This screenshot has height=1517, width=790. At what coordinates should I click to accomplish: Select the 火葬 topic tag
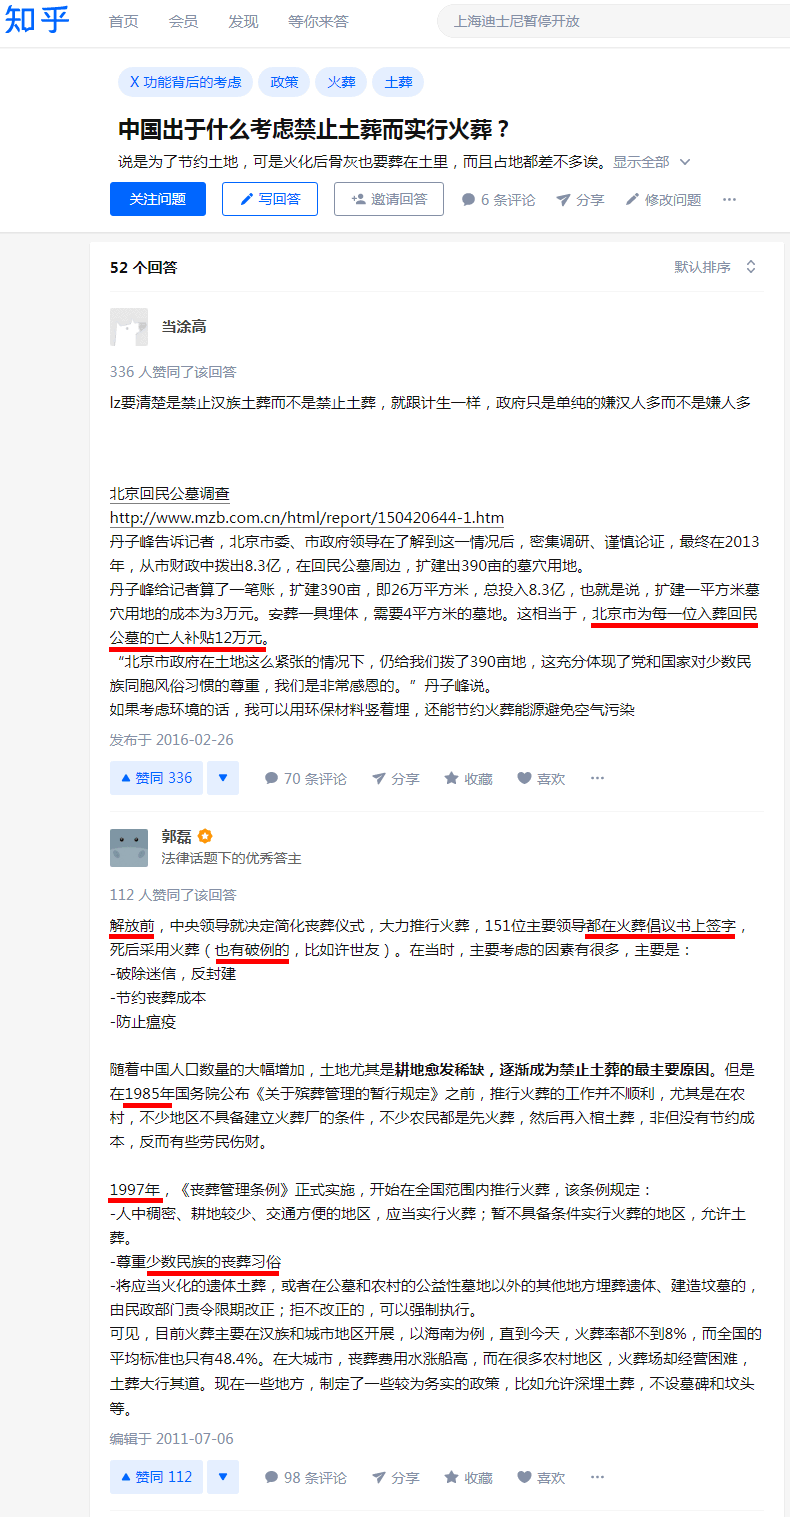[341, 82]
